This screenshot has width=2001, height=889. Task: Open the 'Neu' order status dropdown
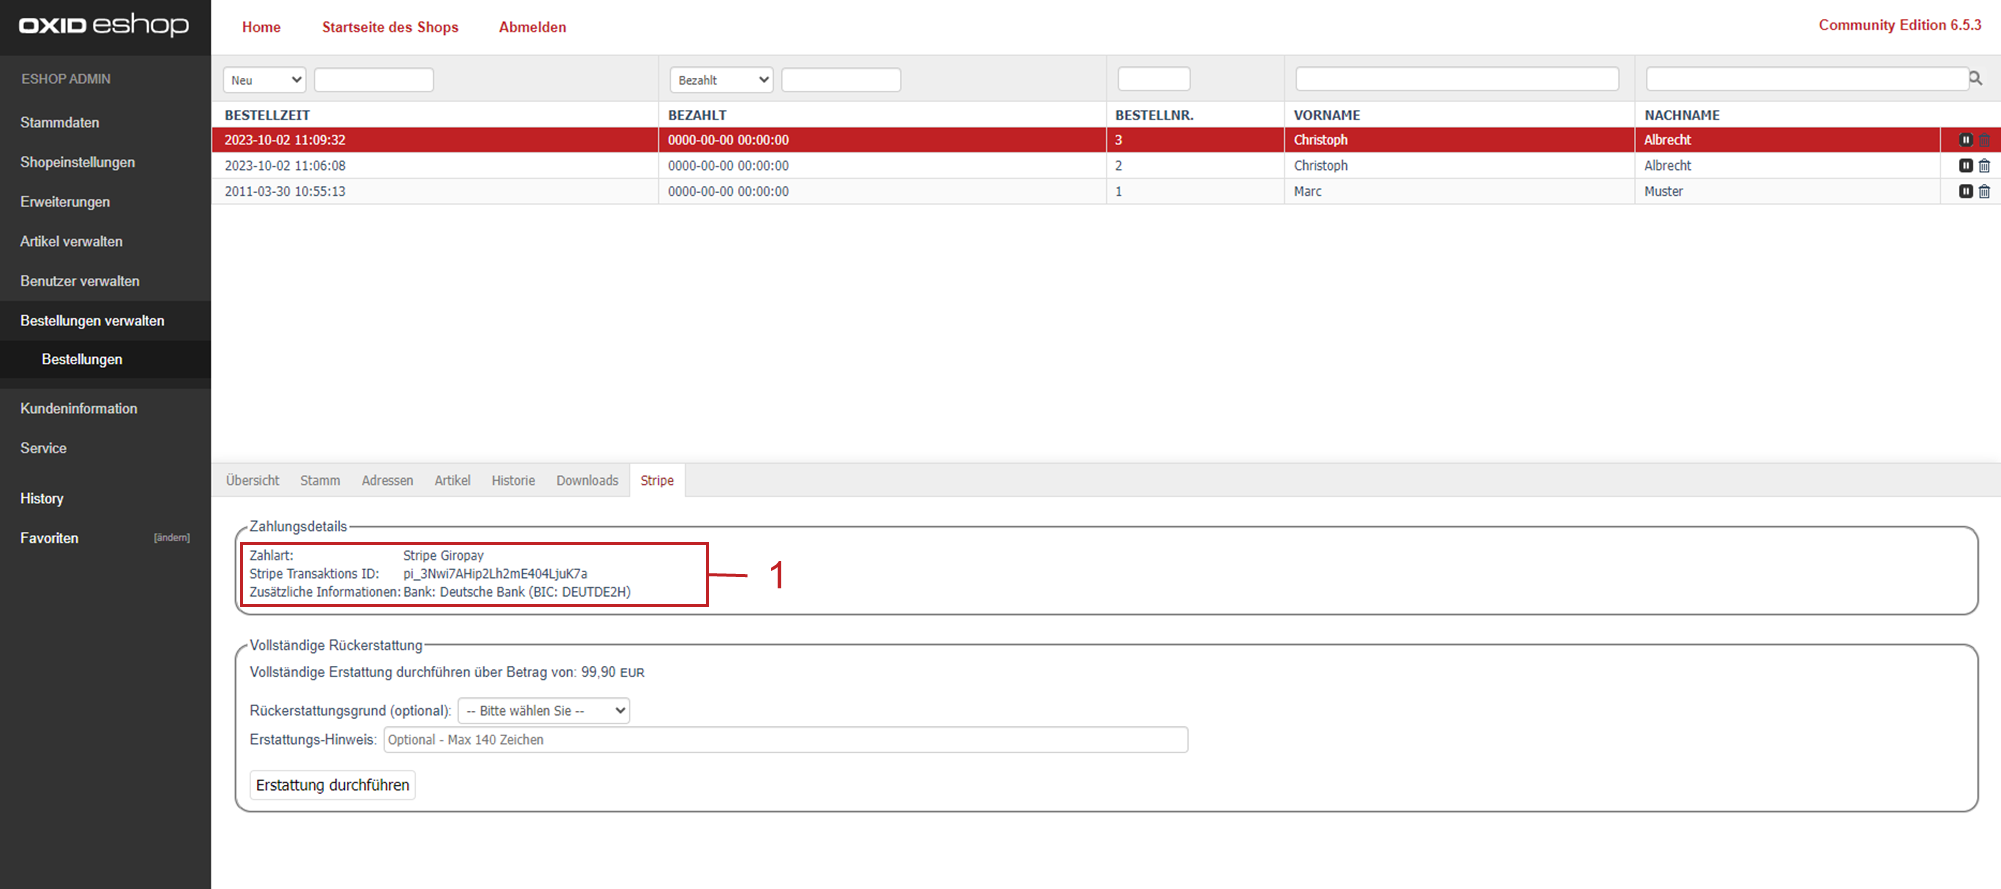coord(264,80)
